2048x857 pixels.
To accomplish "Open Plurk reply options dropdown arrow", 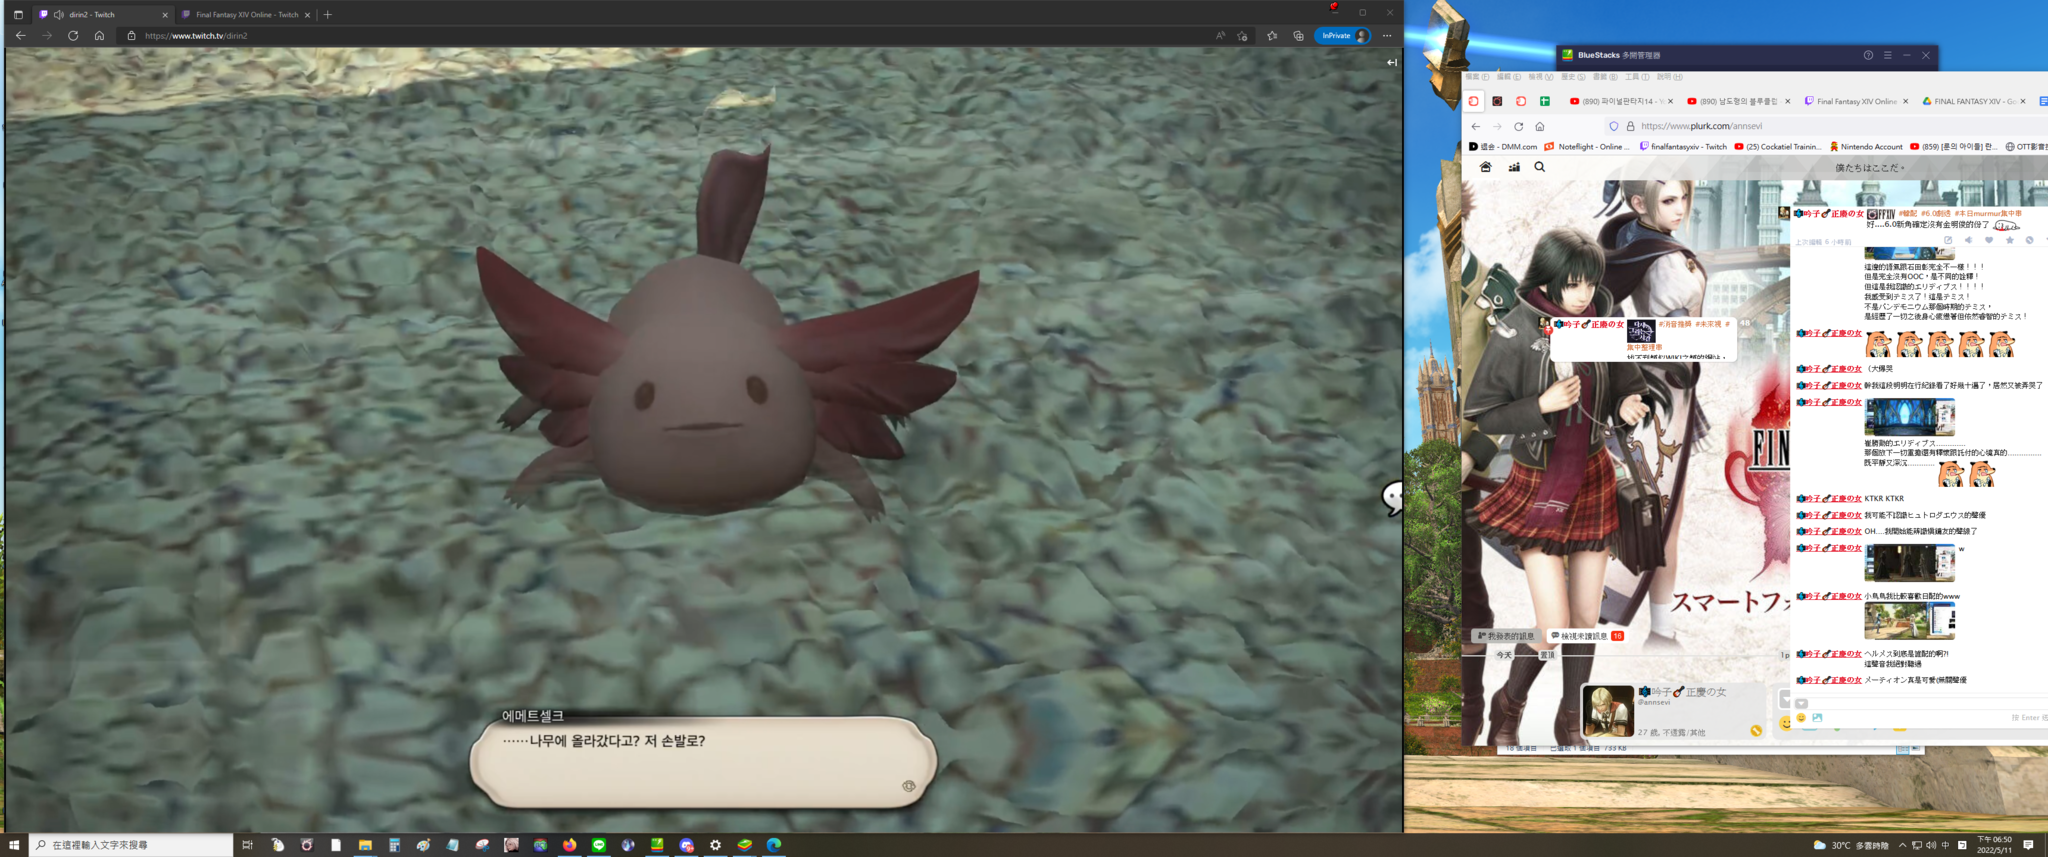I will [x=1801, y=703].
